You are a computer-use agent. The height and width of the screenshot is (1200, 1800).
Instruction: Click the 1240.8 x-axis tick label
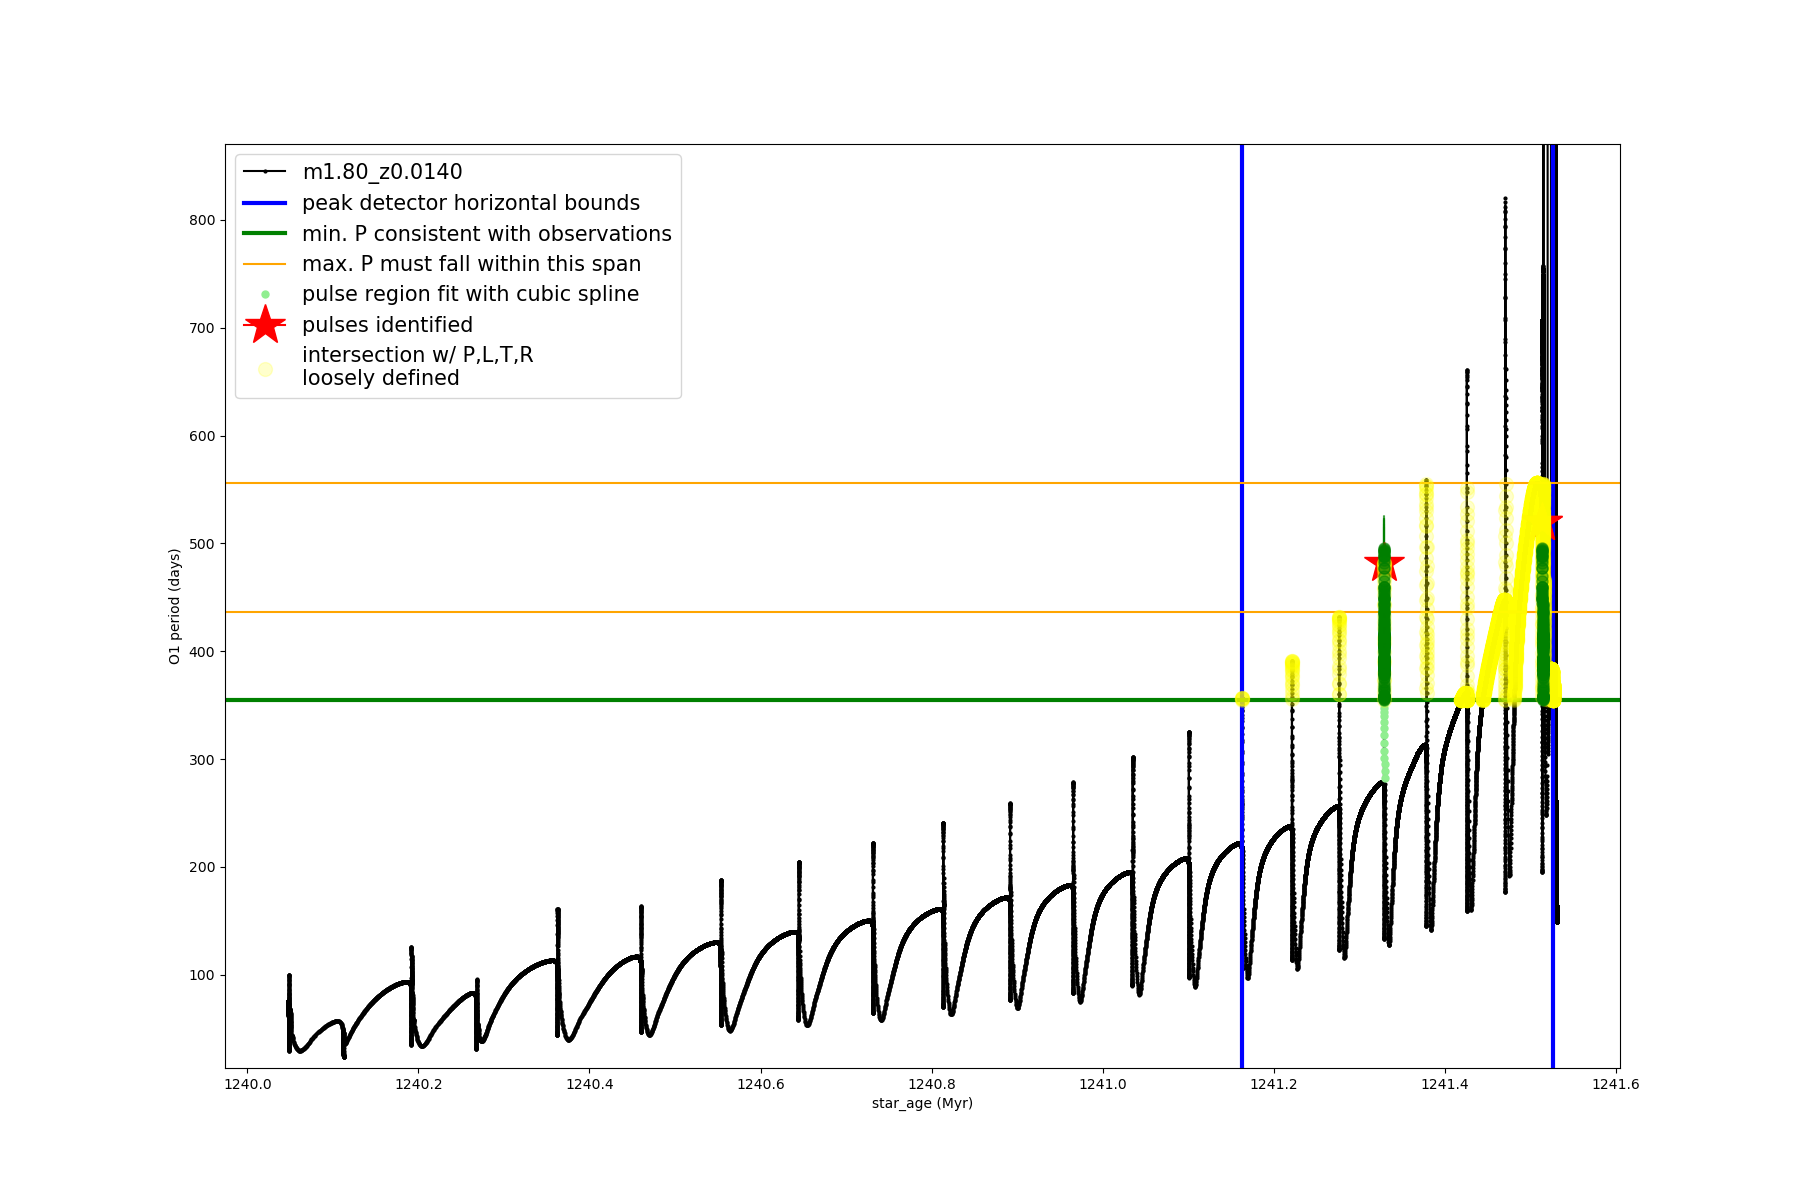932,1084
